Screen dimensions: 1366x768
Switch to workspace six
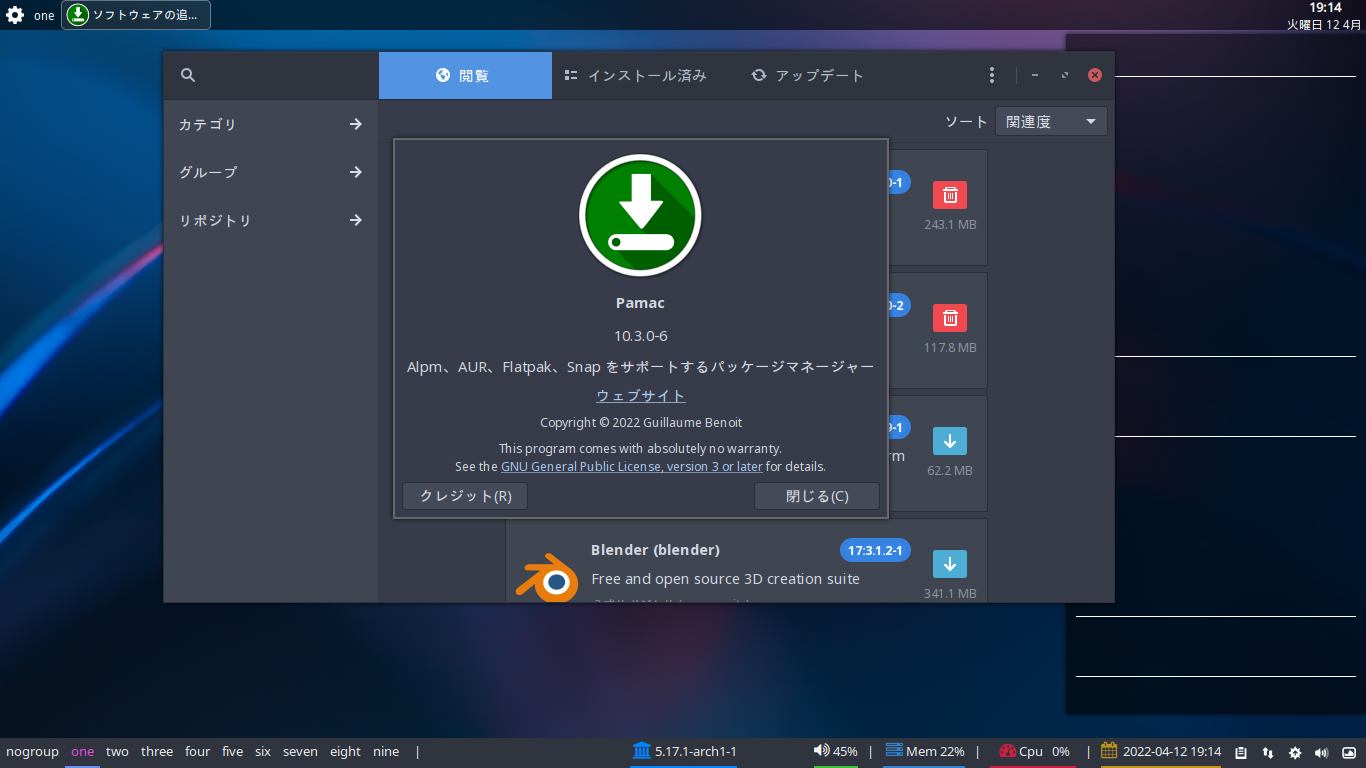click(x=263, y=752)
